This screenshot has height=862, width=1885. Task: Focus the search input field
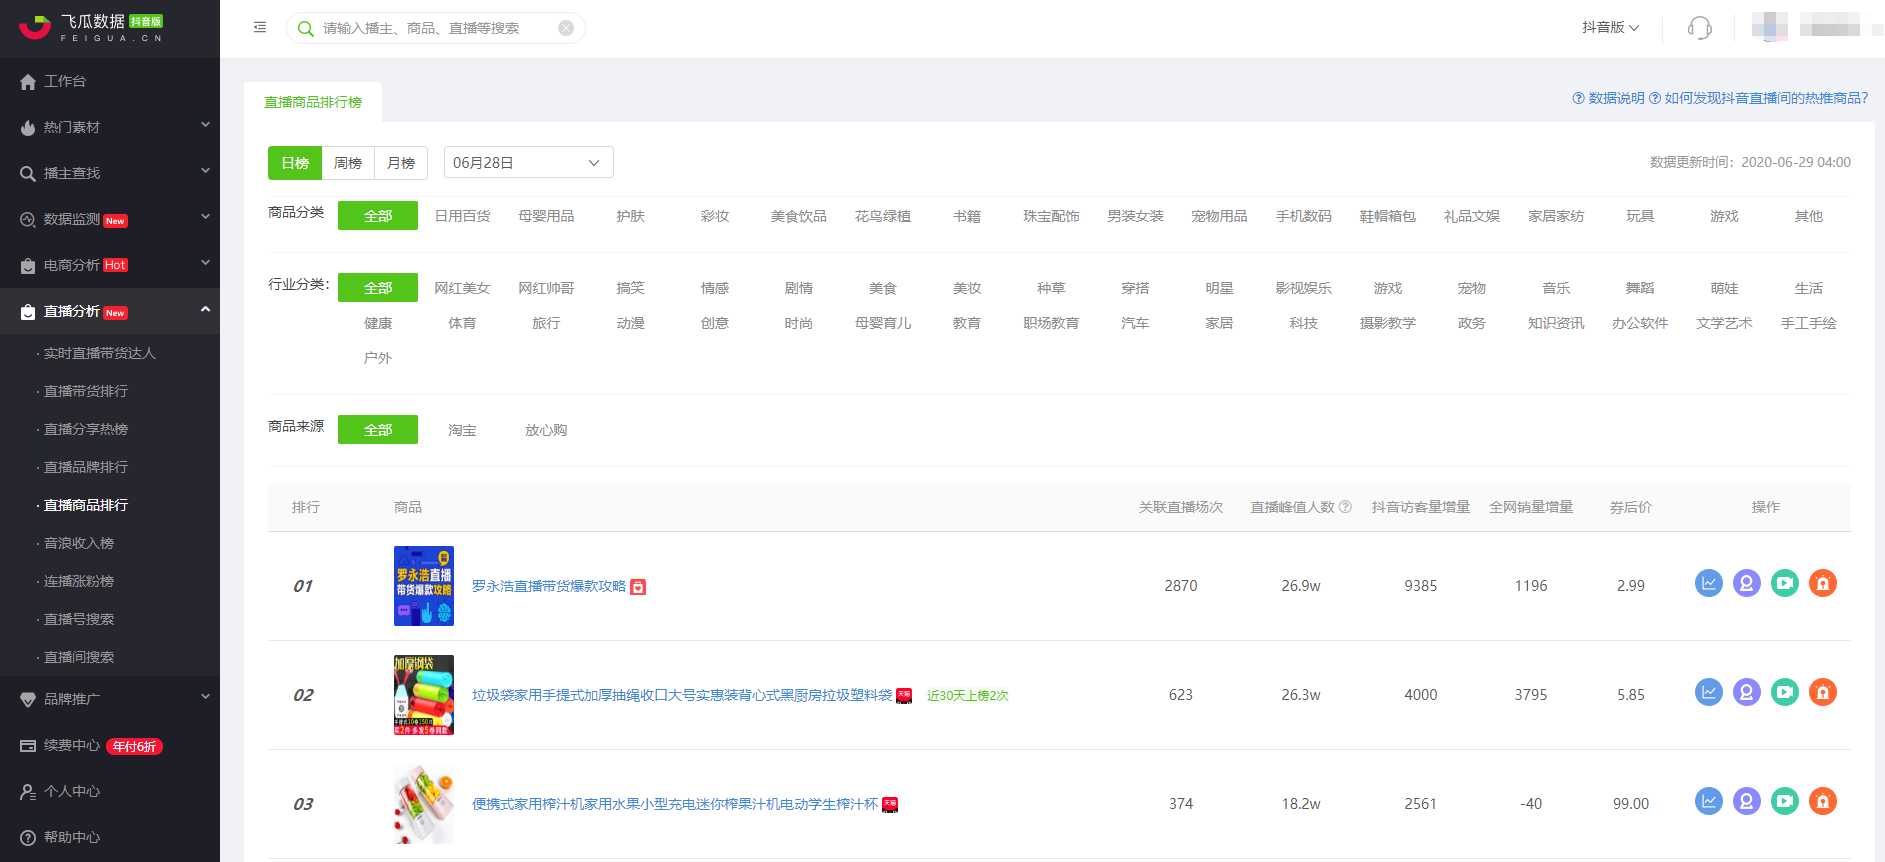coord(436,28)
